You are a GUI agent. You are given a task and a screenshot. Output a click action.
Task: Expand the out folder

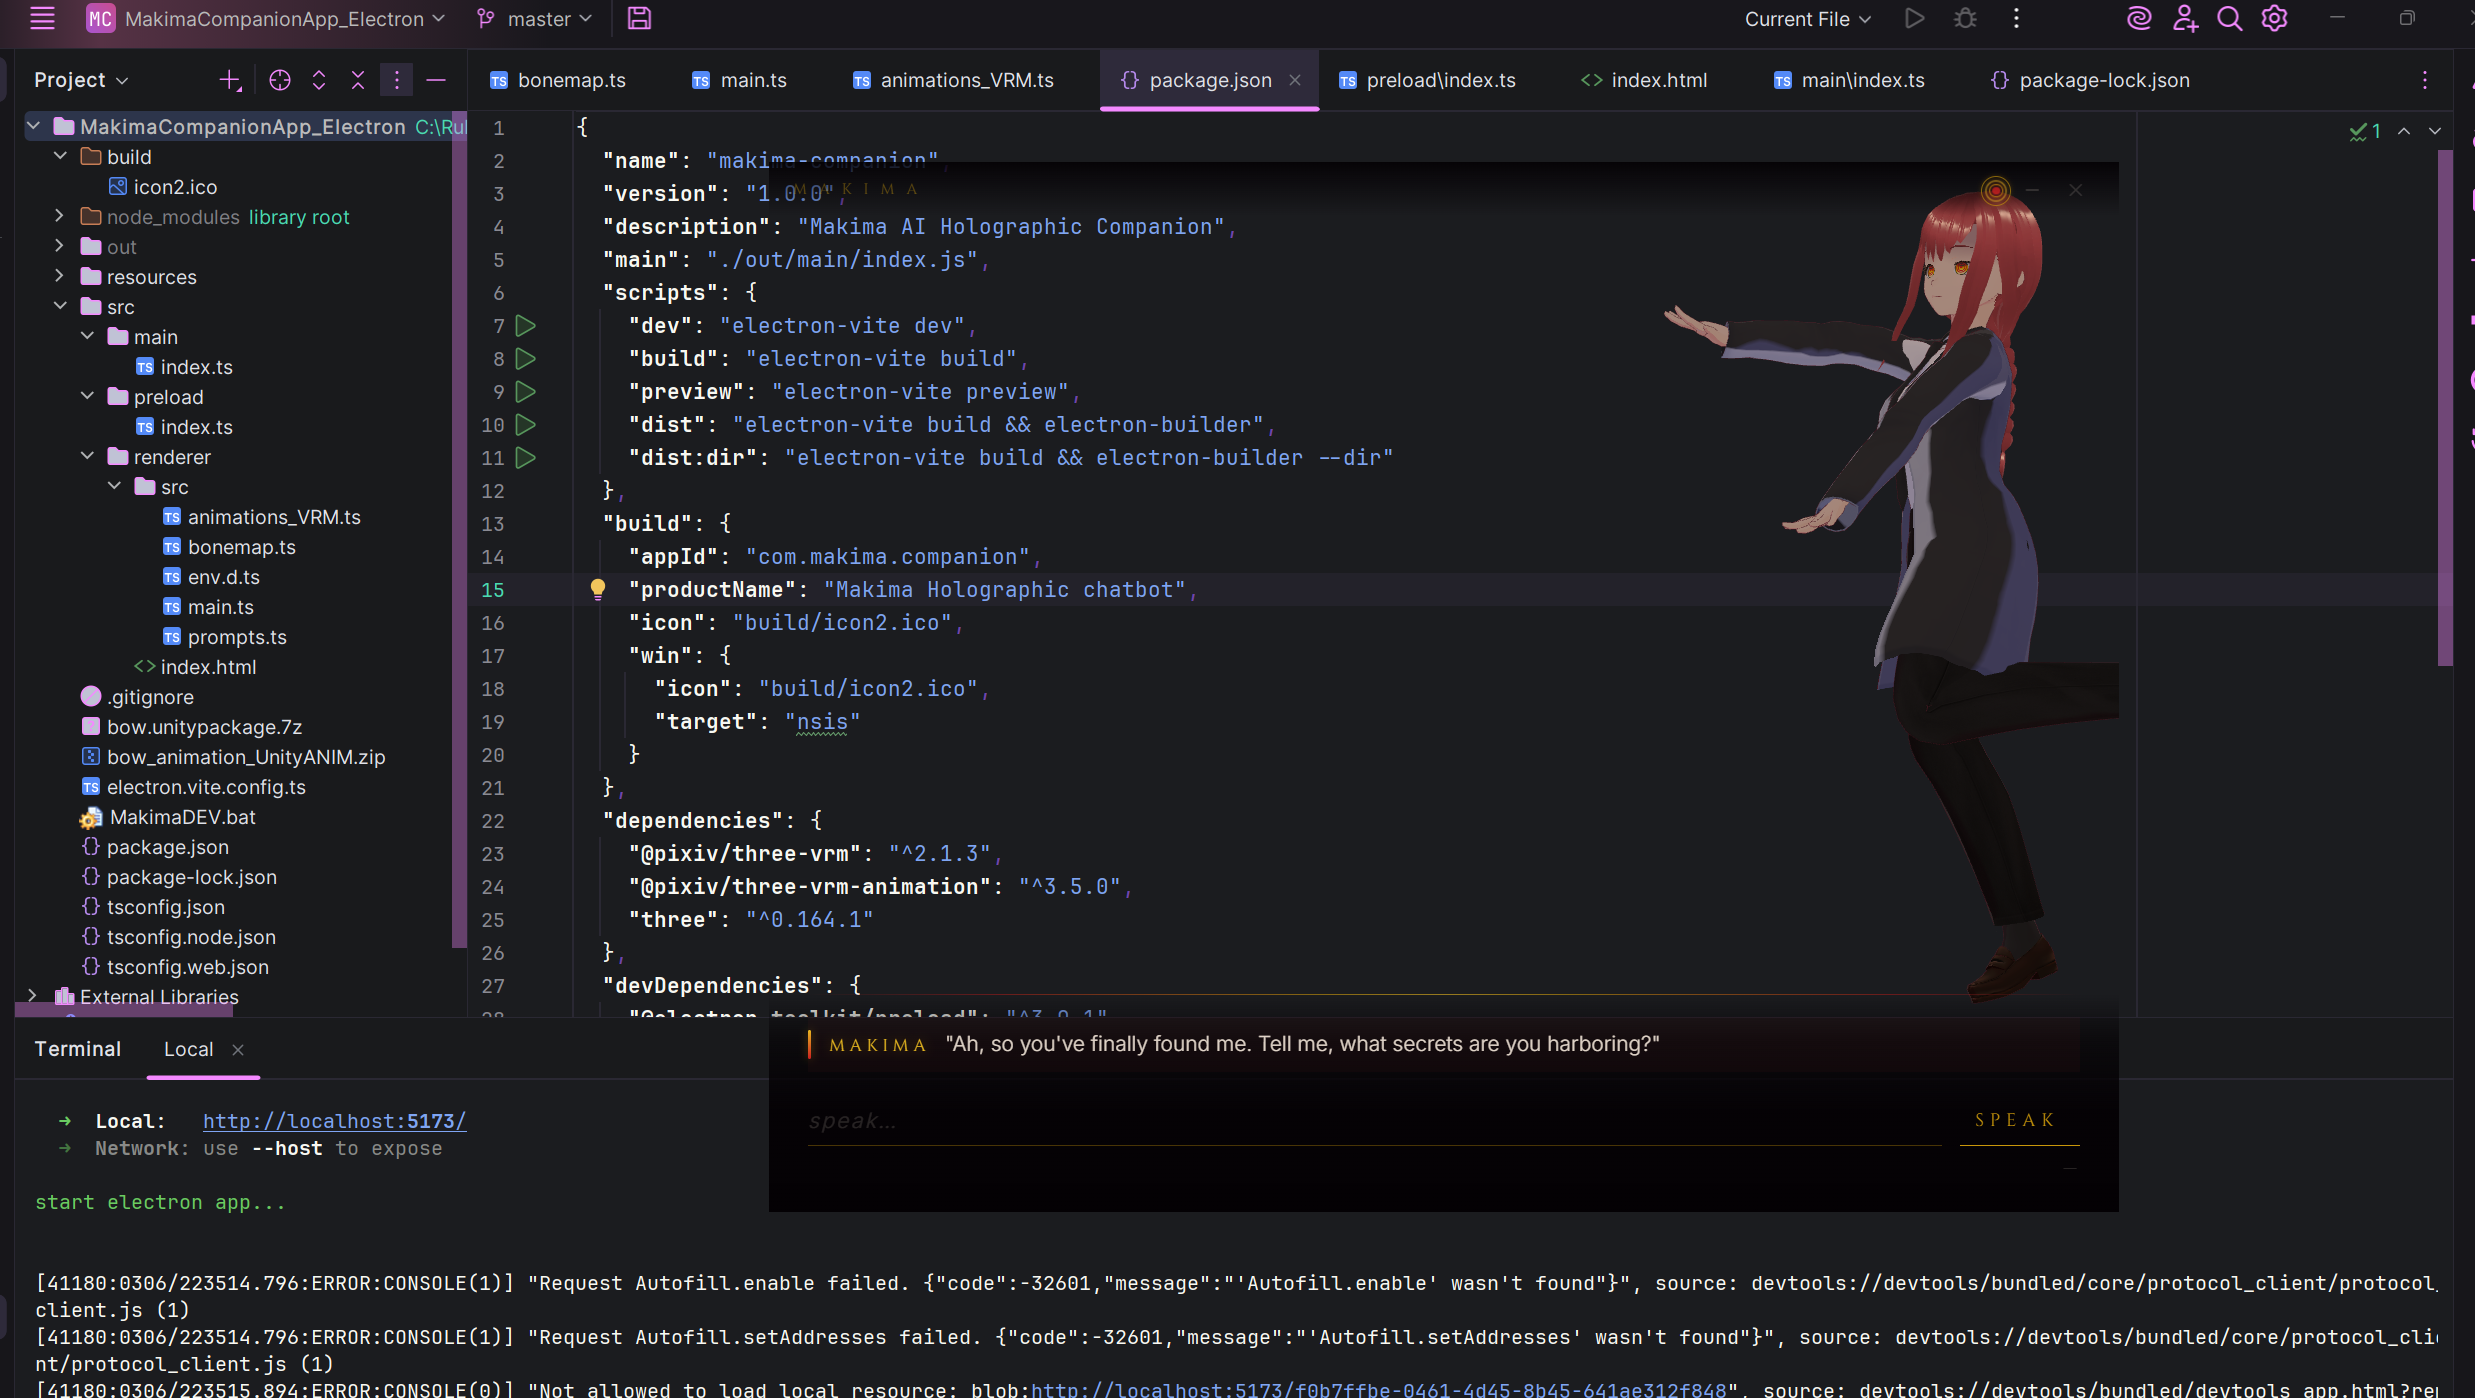60,246
